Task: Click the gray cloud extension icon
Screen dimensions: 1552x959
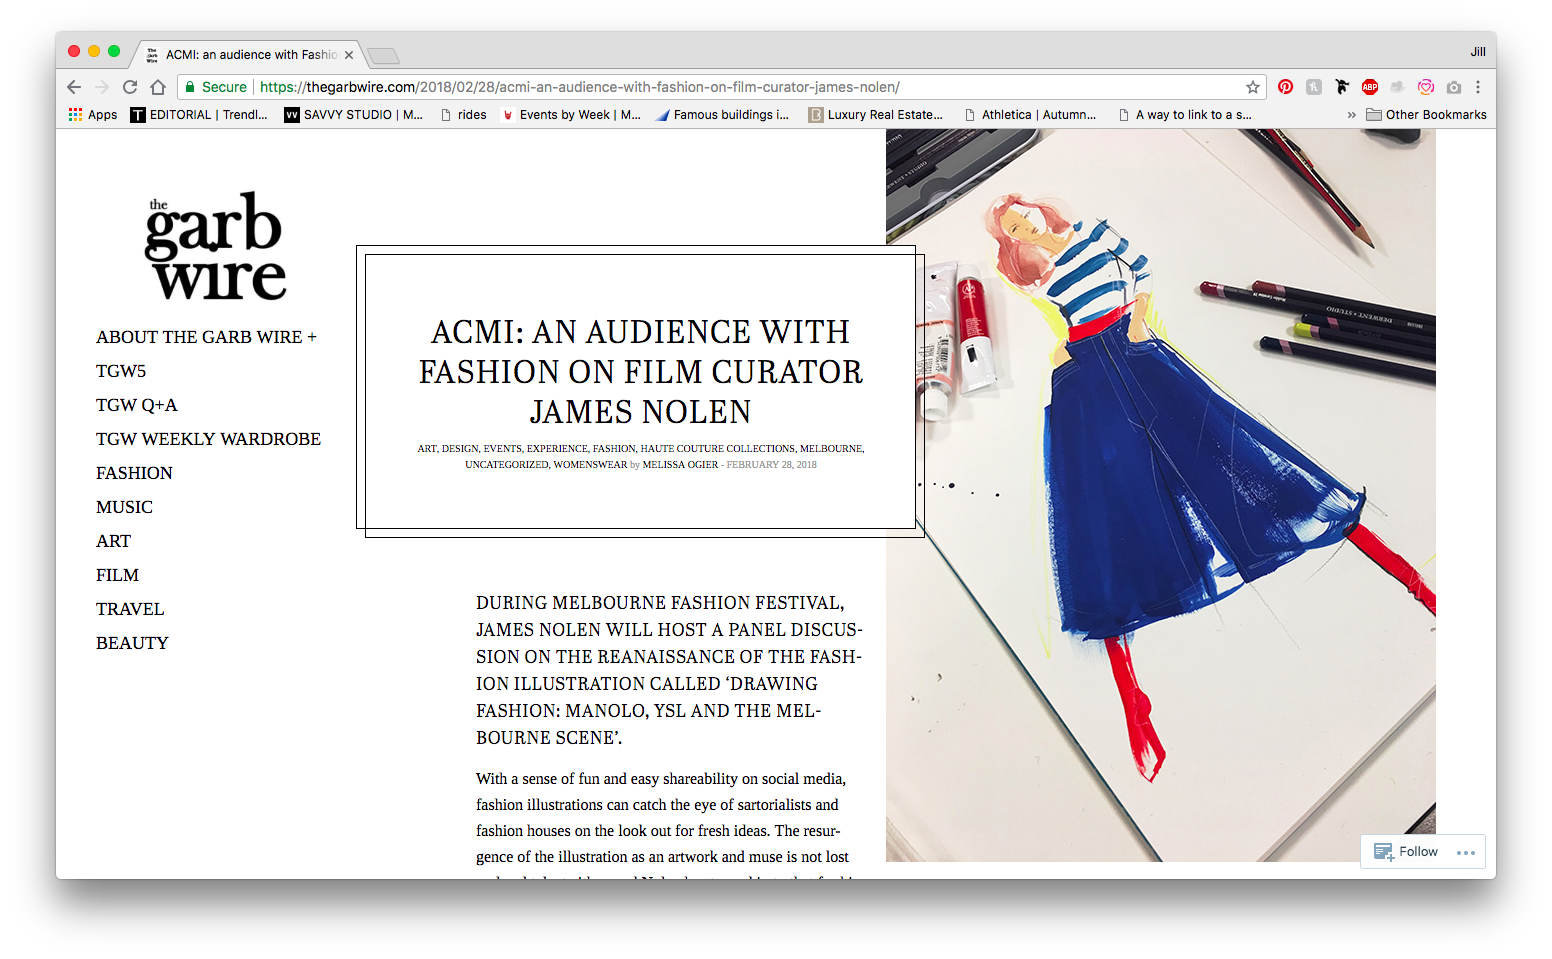Action: tap(1398, 87)
